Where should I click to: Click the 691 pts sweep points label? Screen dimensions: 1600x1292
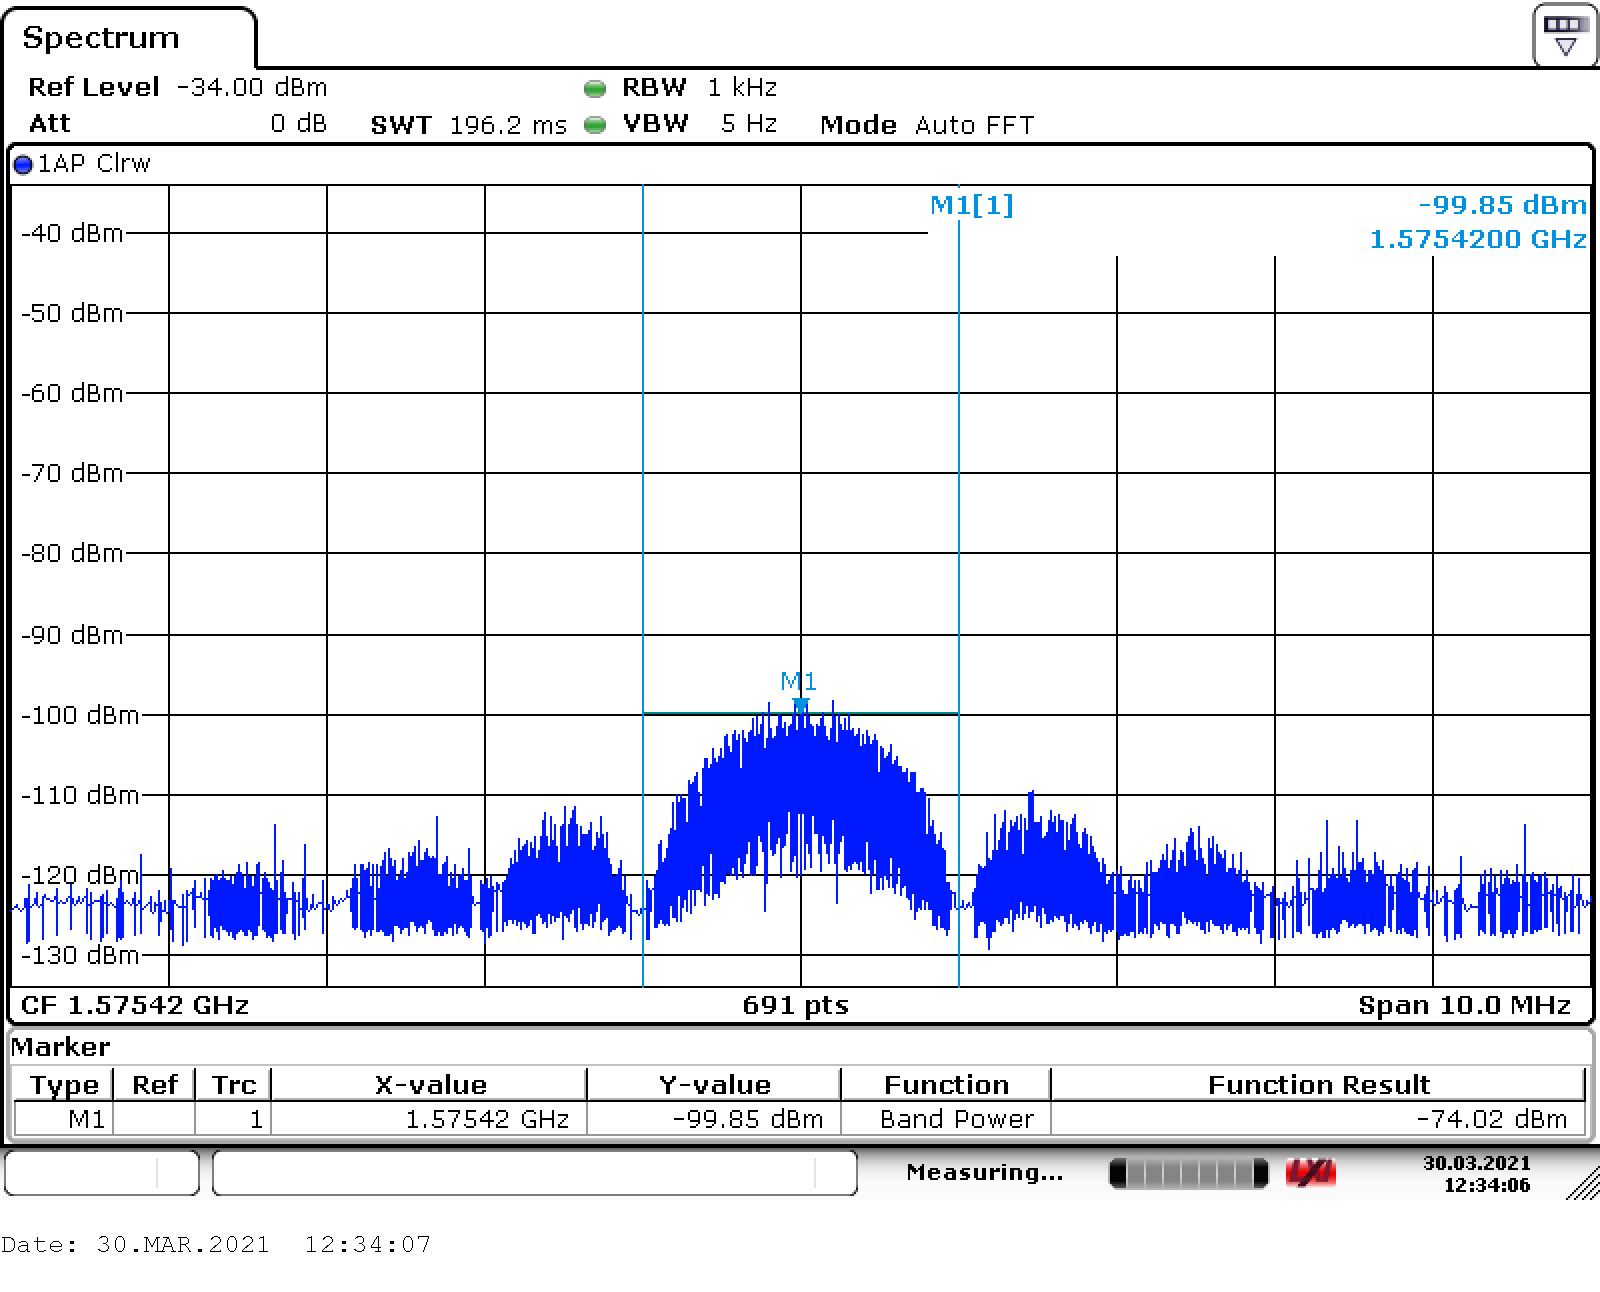coord(795,1005)
